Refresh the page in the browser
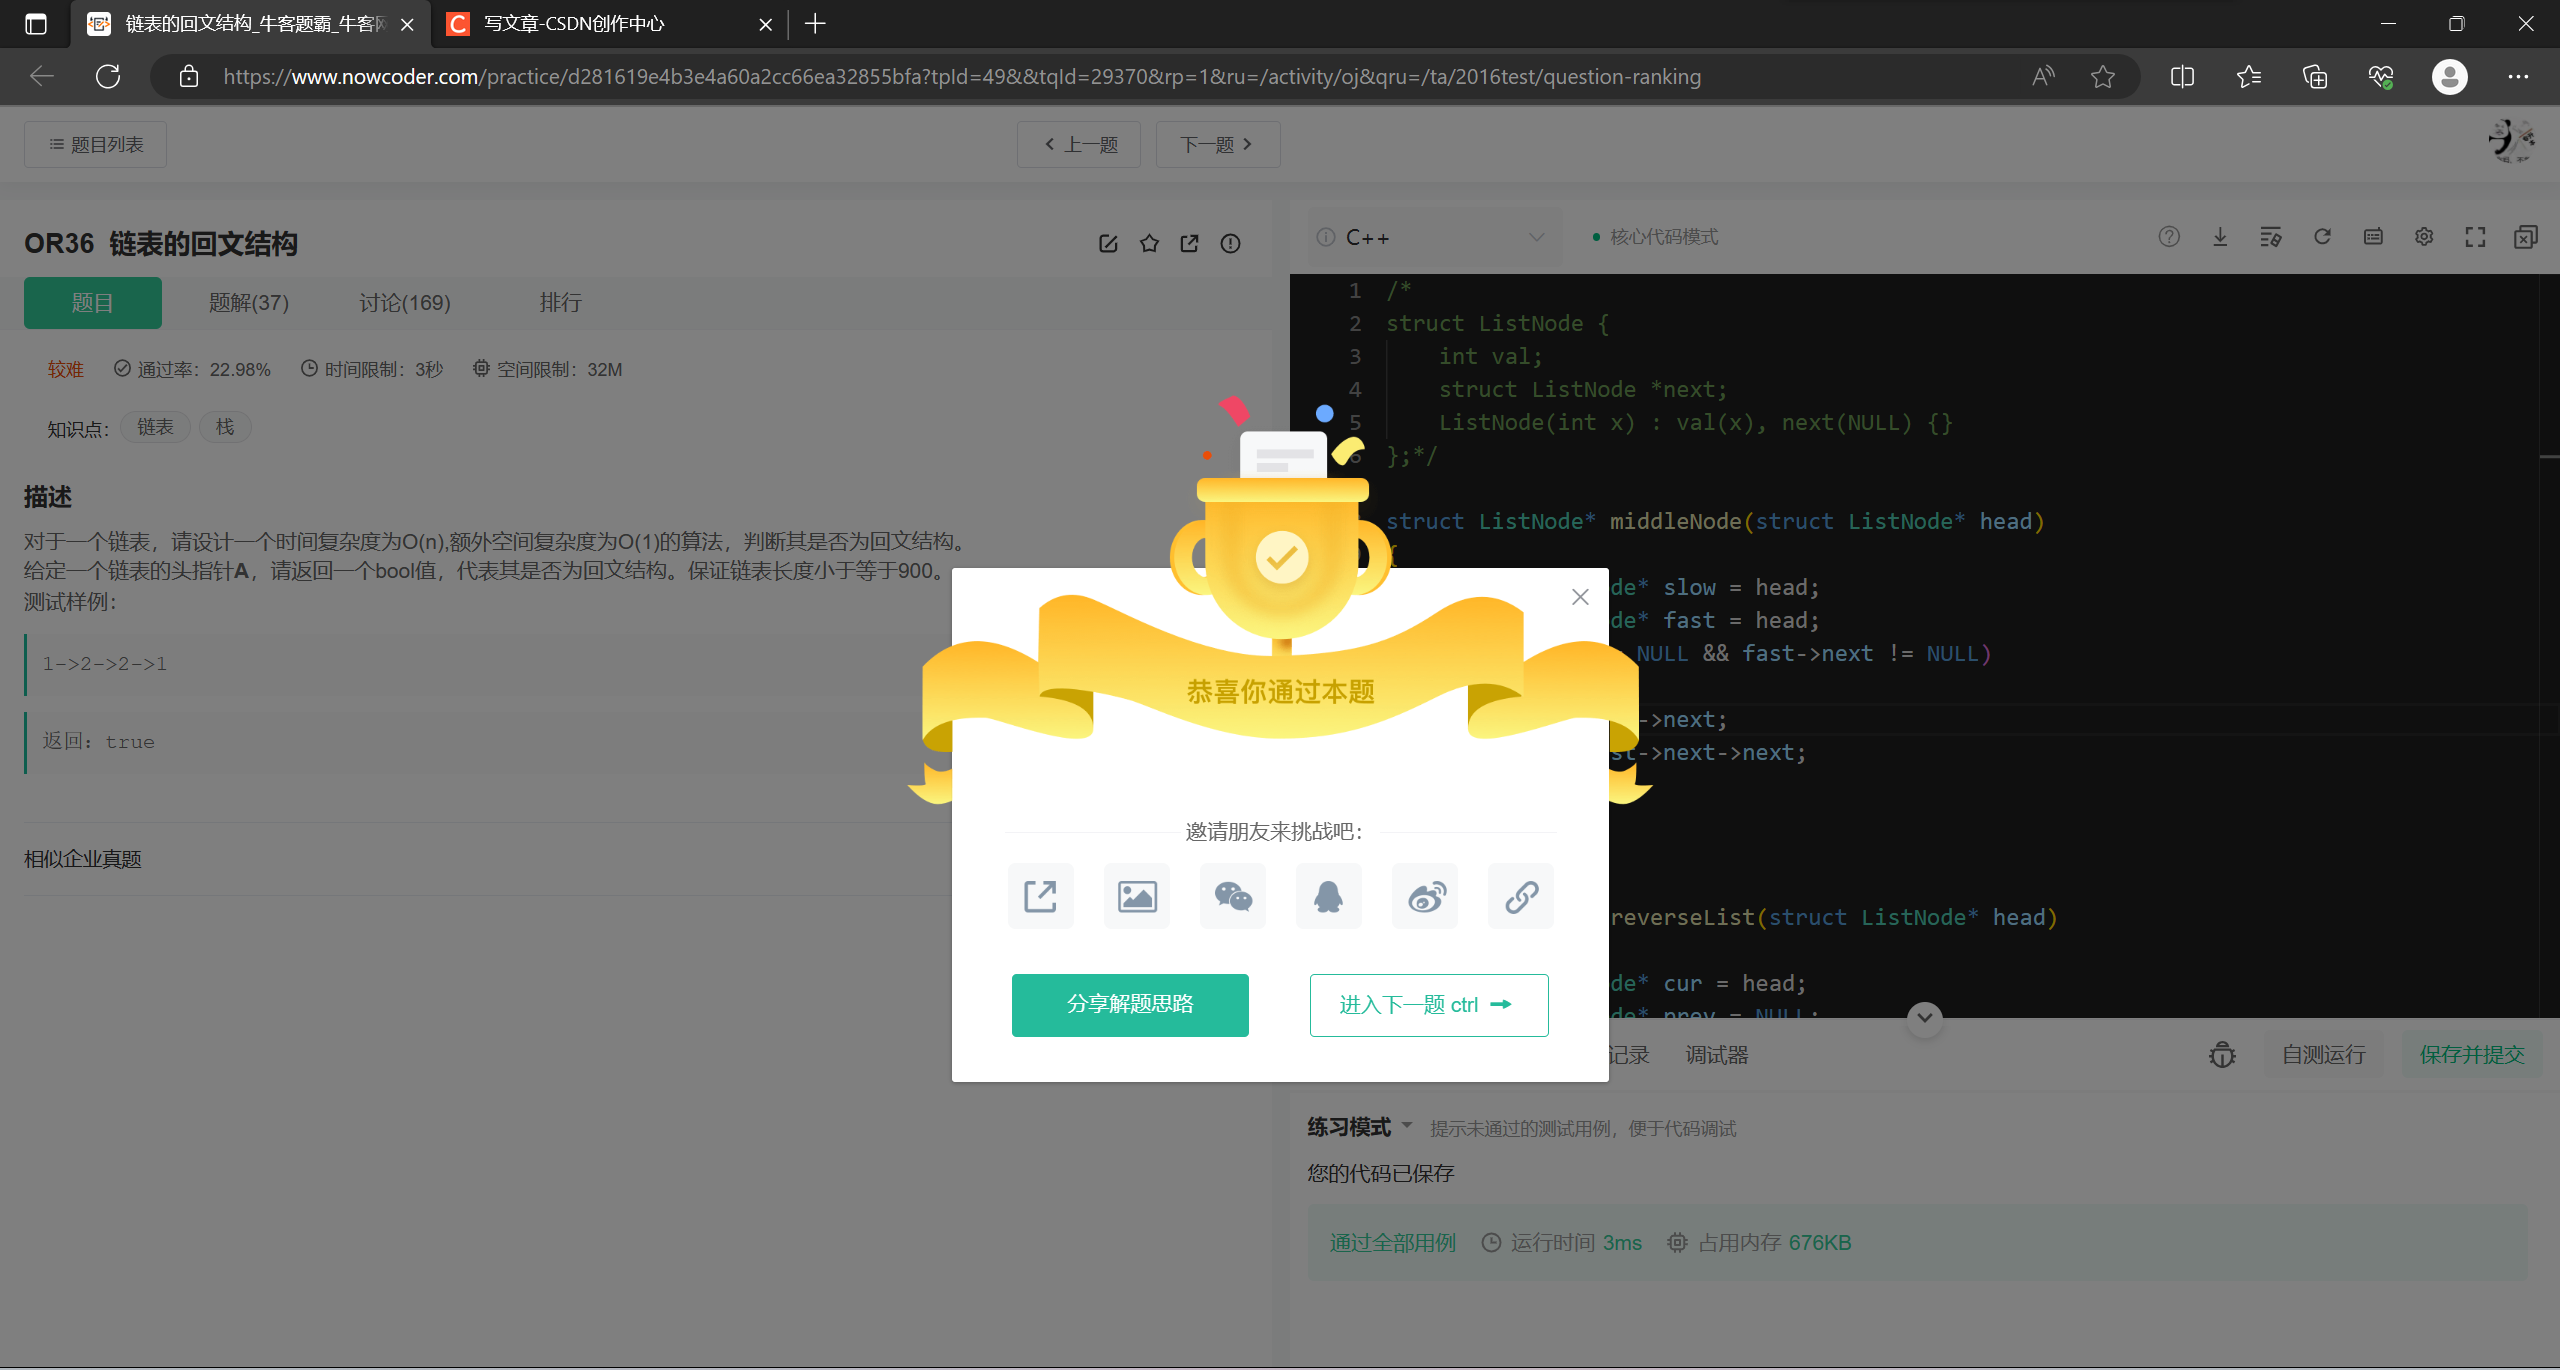This screenshot has height=1370, width=2560. click(x=108, y=77)
